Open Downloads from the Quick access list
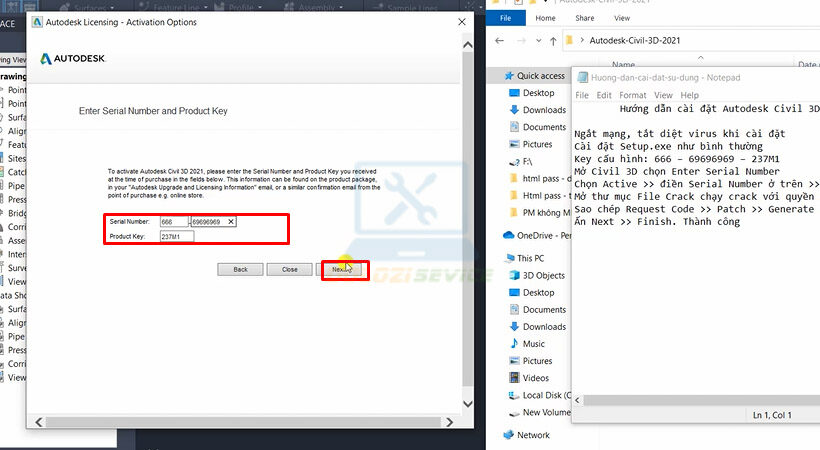This screenshot has height=450, width=820. pos(511,110)
